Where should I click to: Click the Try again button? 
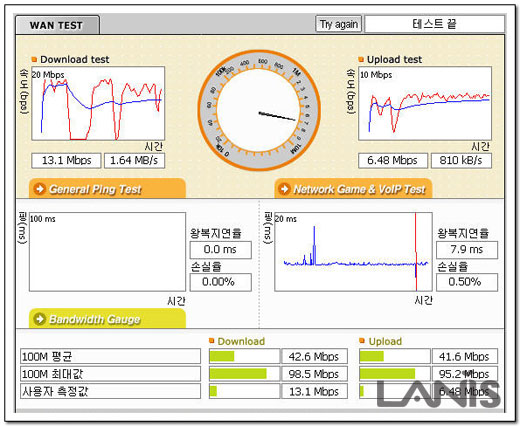[x=339, y=24]
